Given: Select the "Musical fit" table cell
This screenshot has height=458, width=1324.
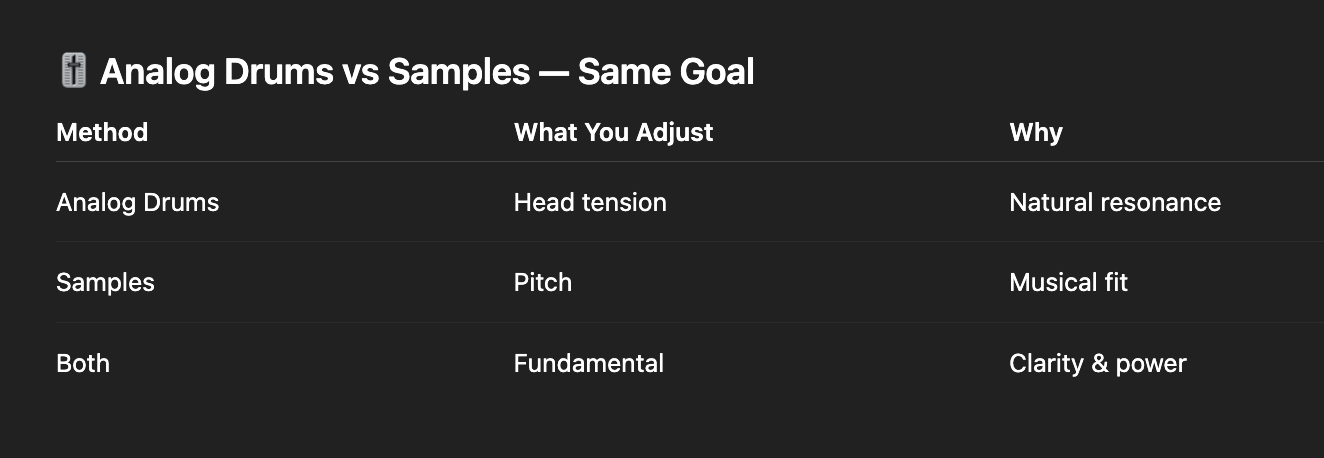Looking at the screenshot, I should [1068, 282].
